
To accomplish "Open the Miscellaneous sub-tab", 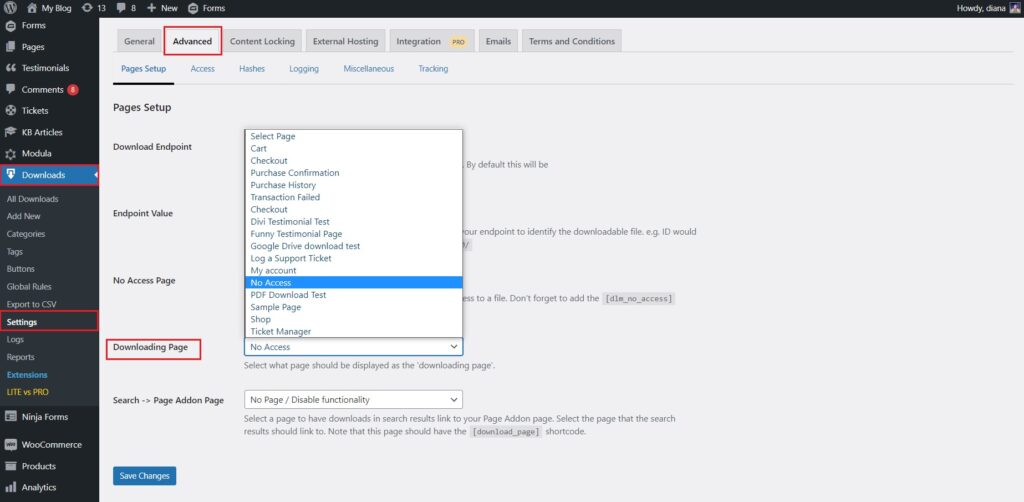I will (369, 69).
